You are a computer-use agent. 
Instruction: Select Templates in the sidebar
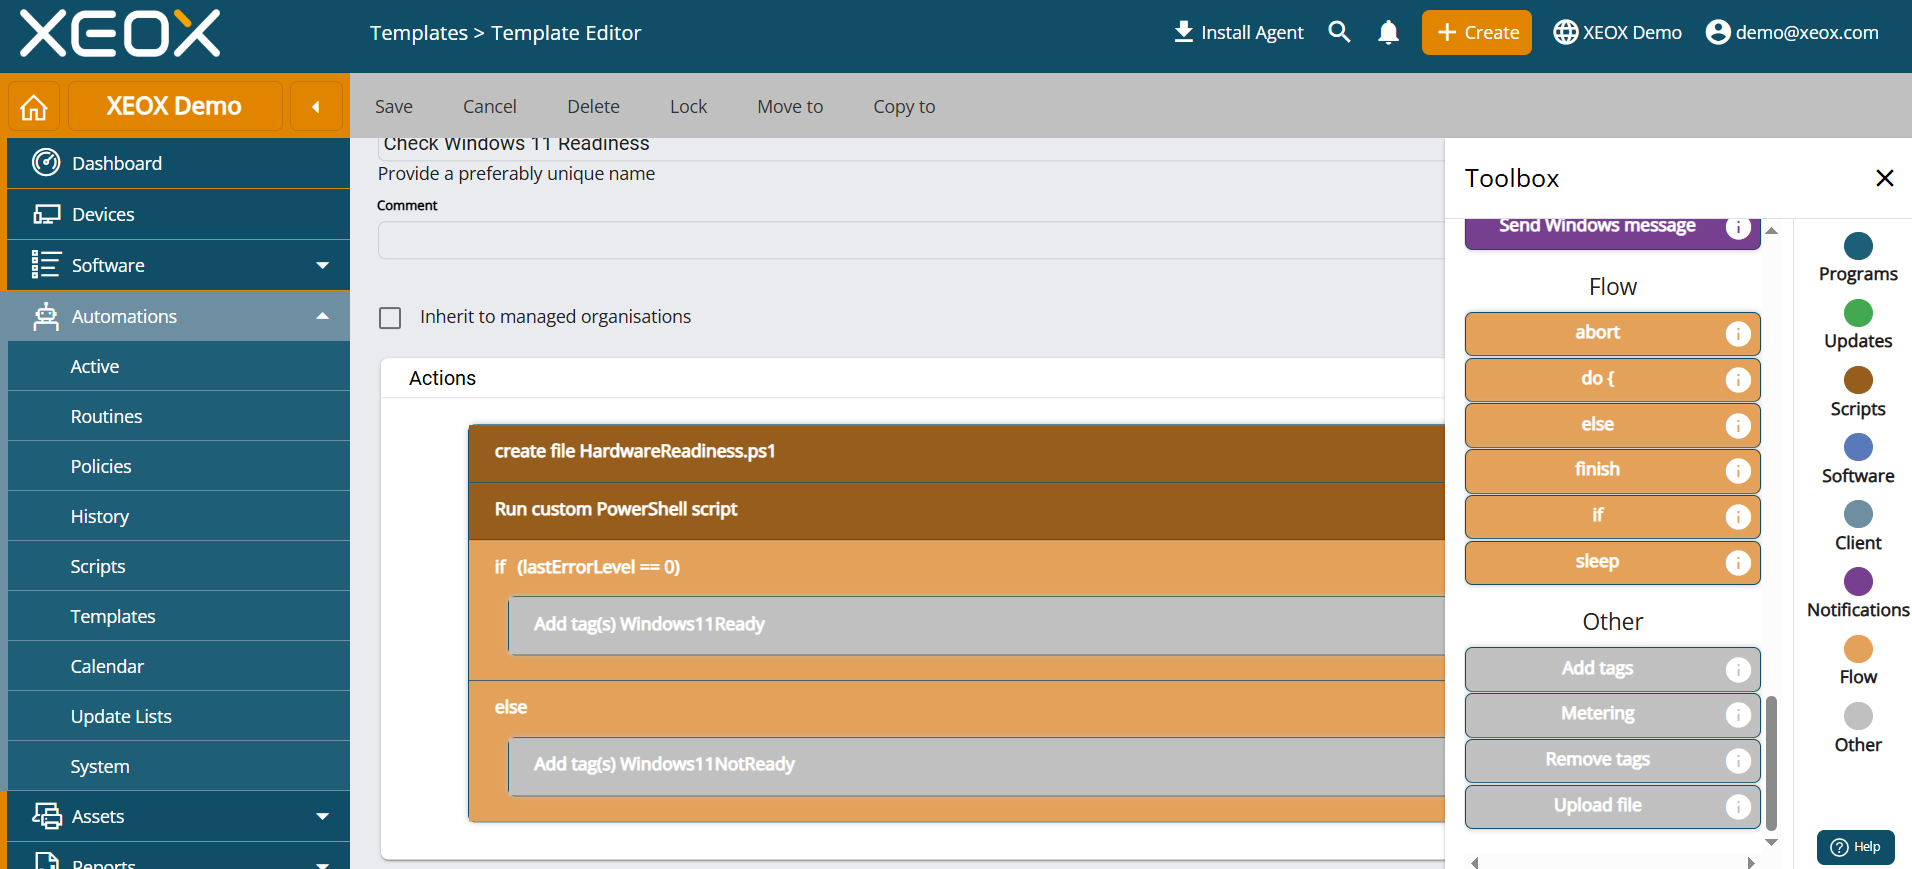(178, 616)
